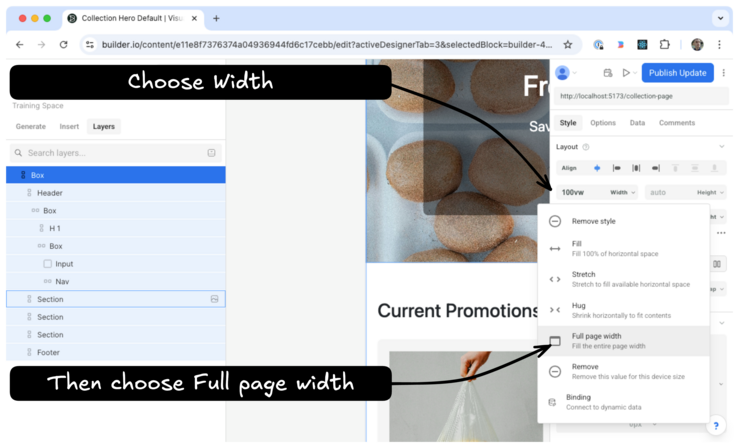Open the Chrome profile avatar
Screen dimensions: 739x448
[x=697, y=45]
